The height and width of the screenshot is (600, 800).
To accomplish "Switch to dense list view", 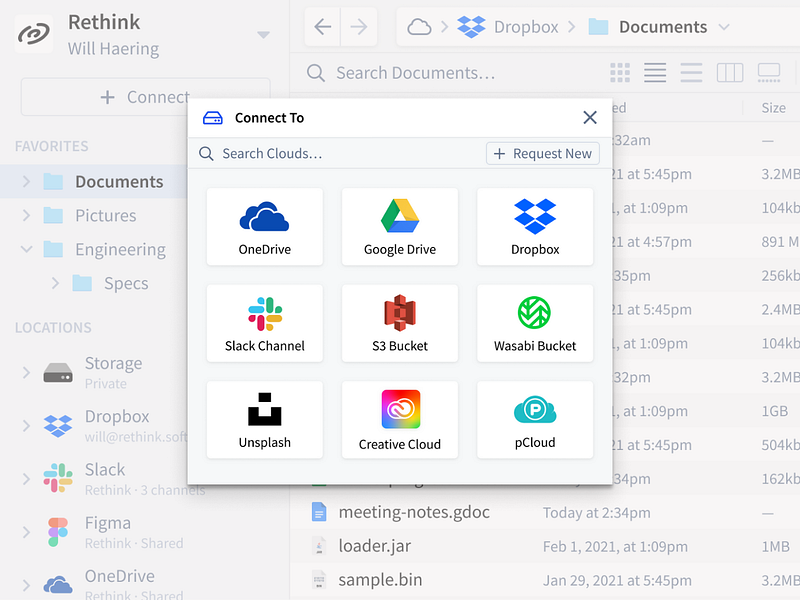I will click(655, 73).
